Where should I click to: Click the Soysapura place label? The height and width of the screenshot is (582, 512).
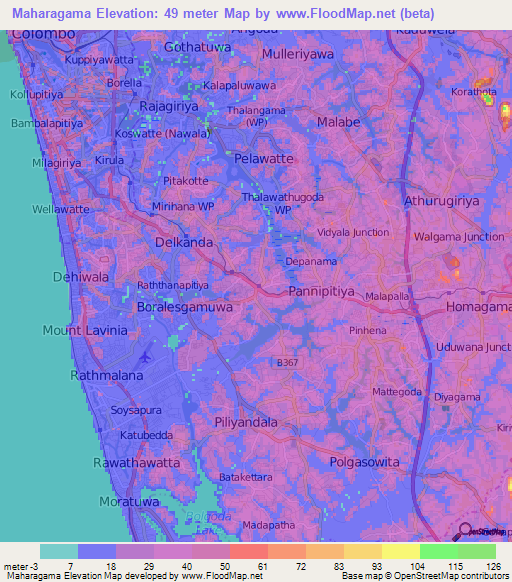pos(136,411)
